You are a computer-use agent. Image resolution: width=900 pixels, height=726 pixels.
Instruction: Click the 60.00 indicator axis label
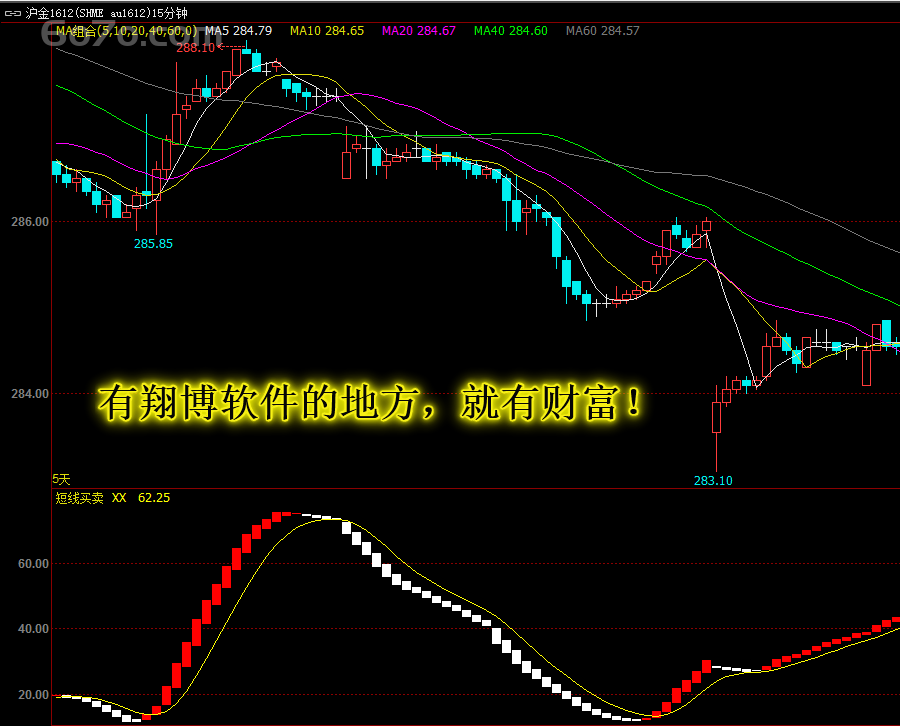click(33, 564)
